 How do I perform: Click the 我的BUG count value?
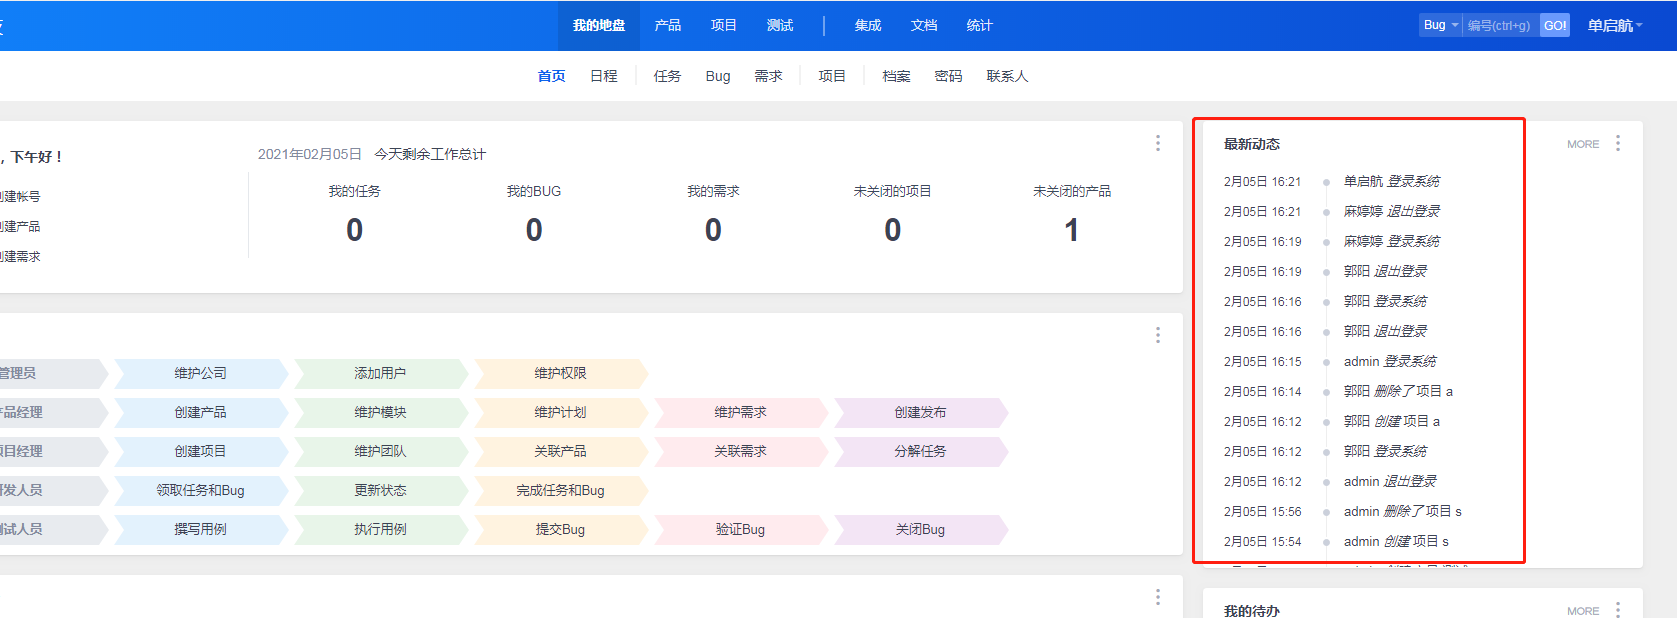[x=534, y=231]
